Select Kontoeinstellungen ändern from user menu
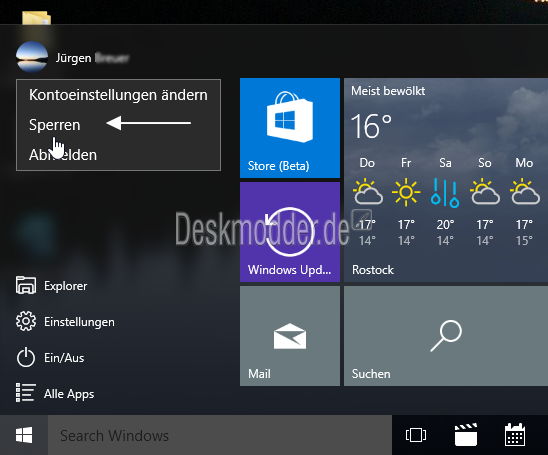548x455 pixels. point(118,95)
